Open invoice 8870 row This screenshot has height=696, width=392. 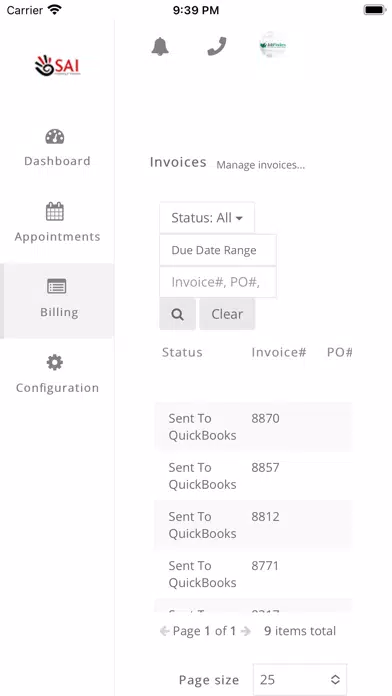(253, 427)
